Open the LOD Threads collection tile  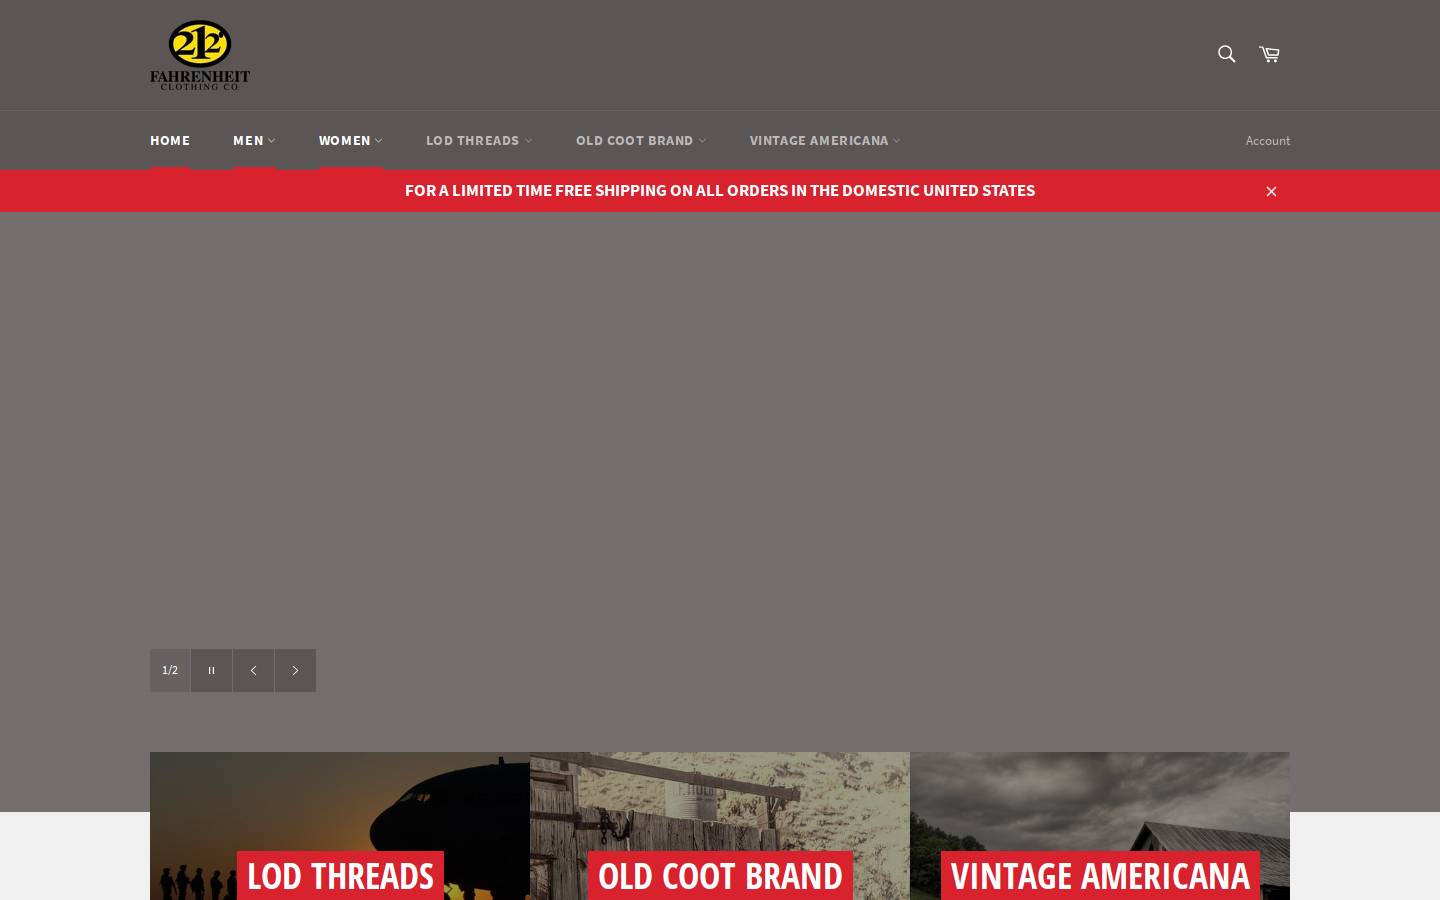click(x=340, y=826)
